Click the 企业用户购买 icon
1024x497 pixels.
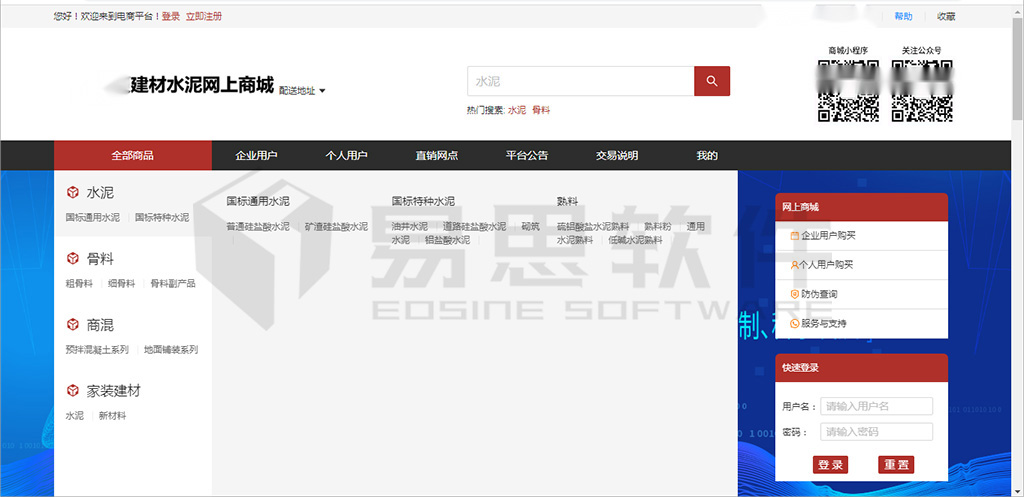pyautogui.click(x=795, y=236)
